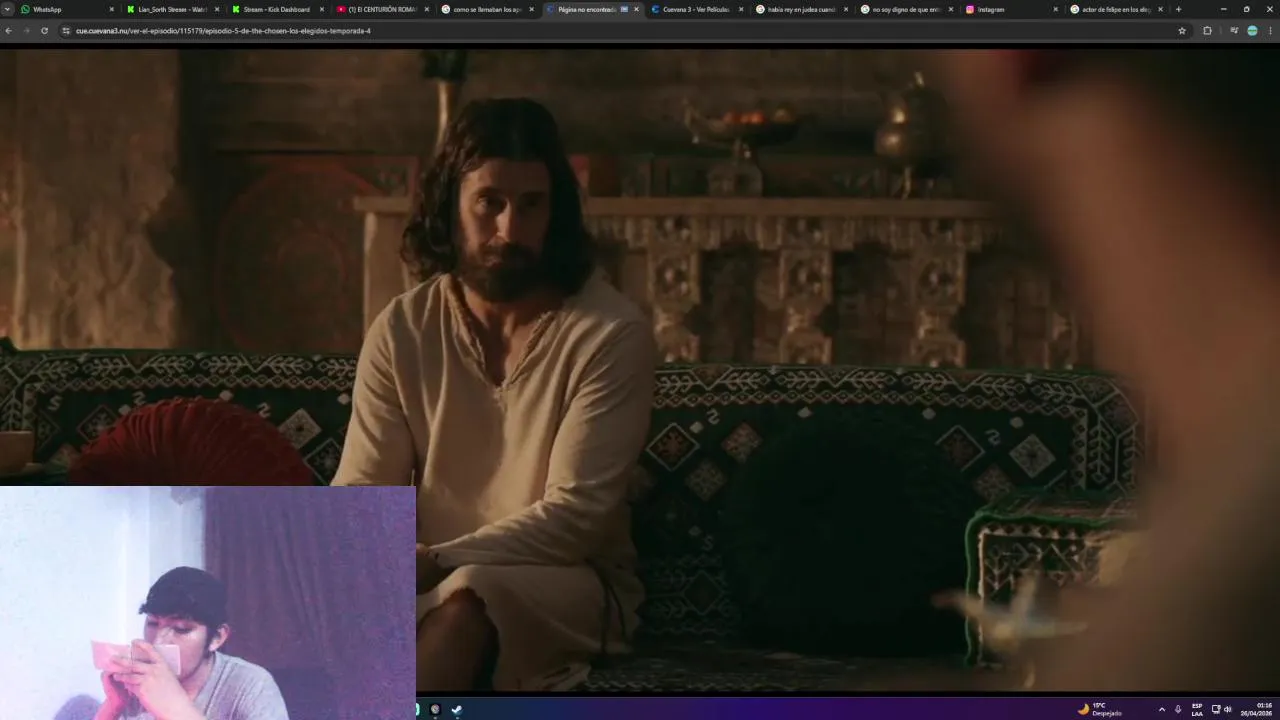
Task: Click the main video of the seated man
Action: [640, 370]
